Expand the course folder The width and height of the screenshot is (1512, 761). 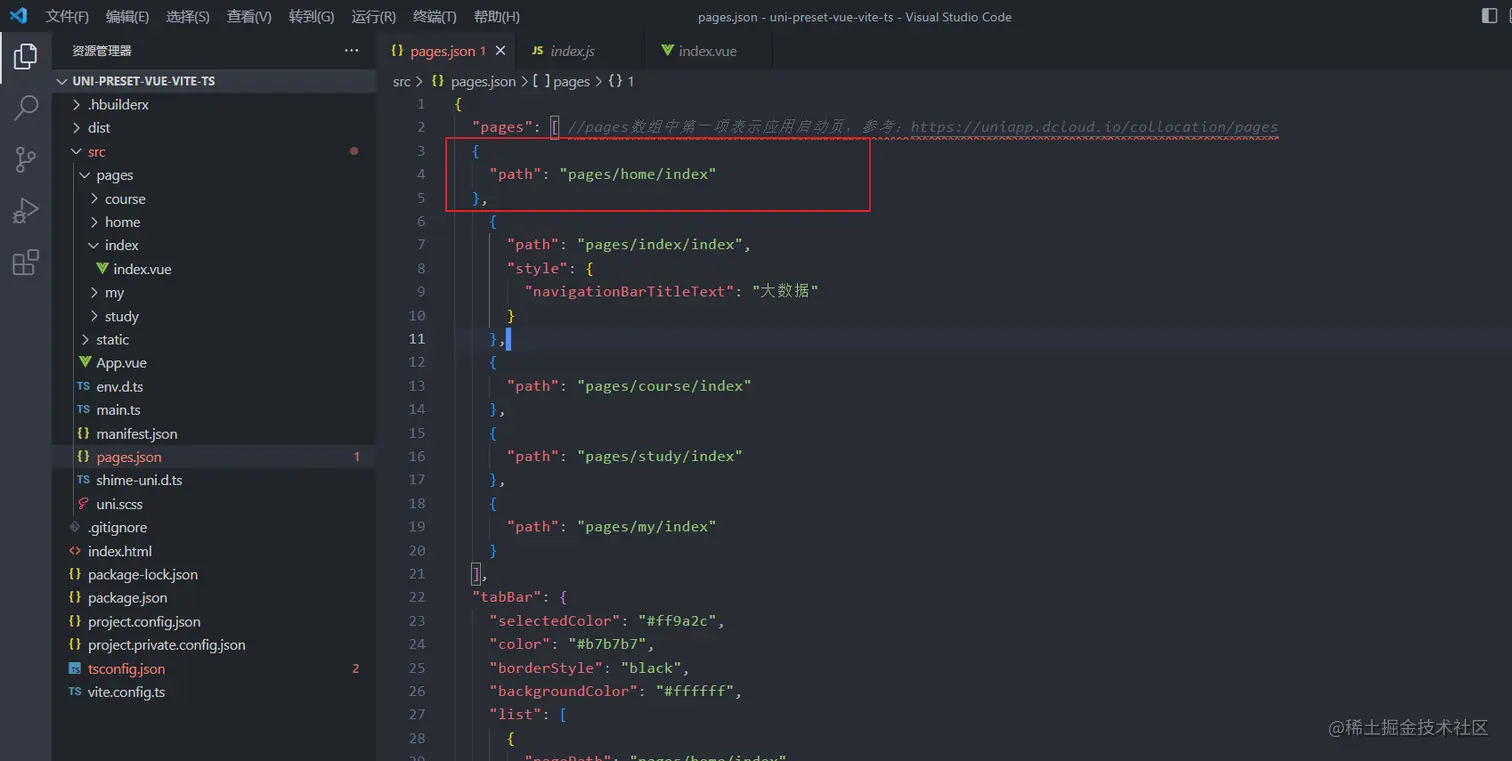pos(94,199)
